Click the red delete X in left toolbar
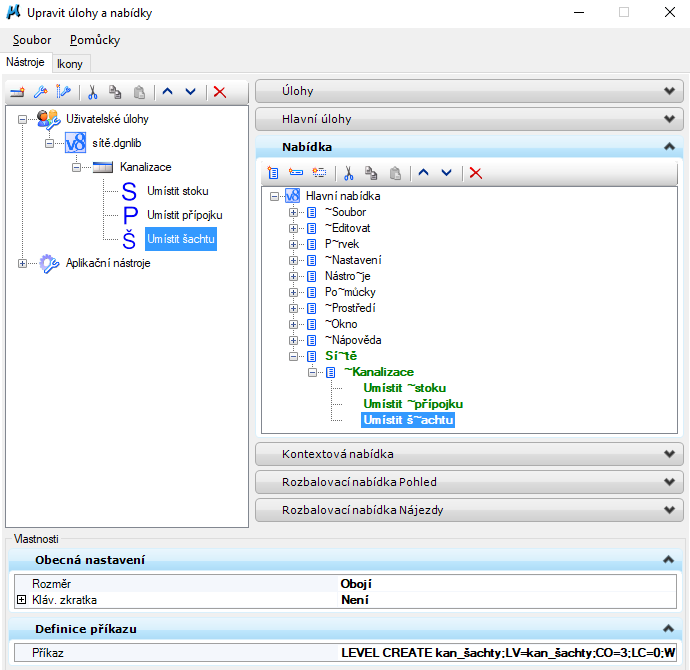 (x=220, y=92)
